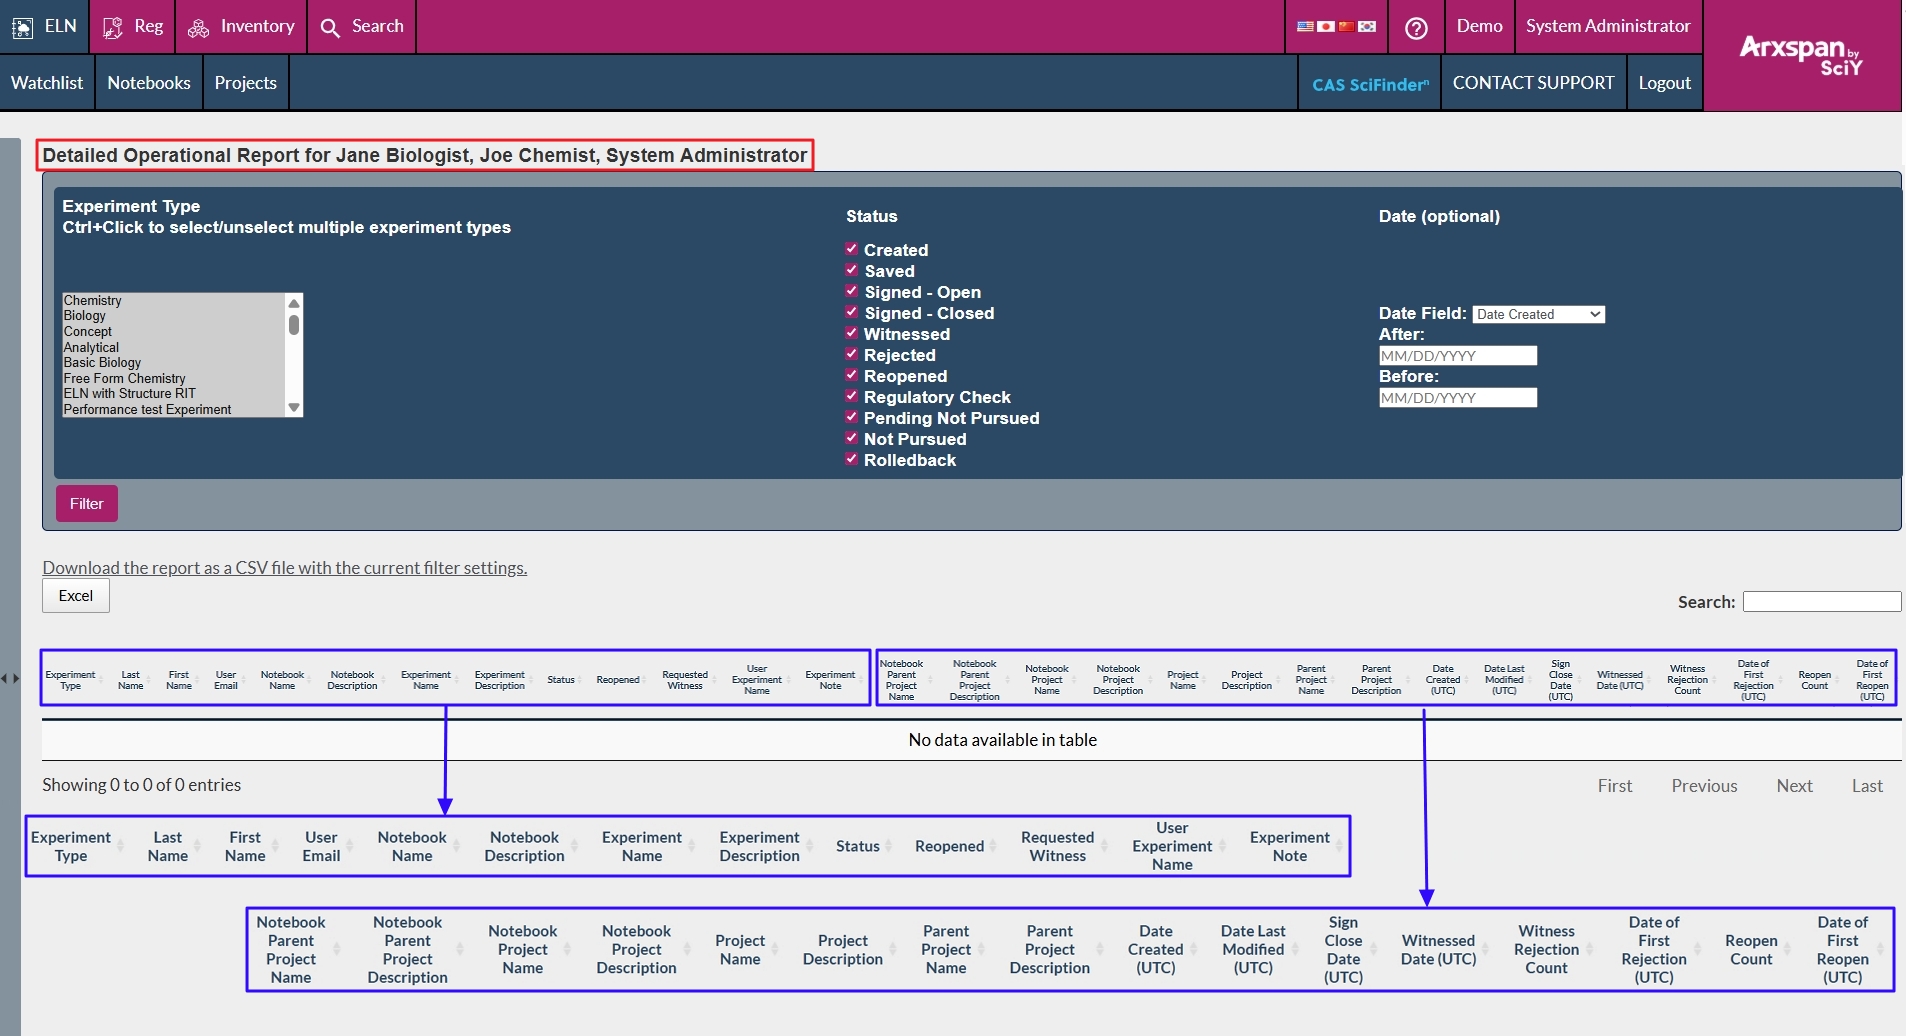
Task: Go to the Projects menu
Action: coord(245,83)
